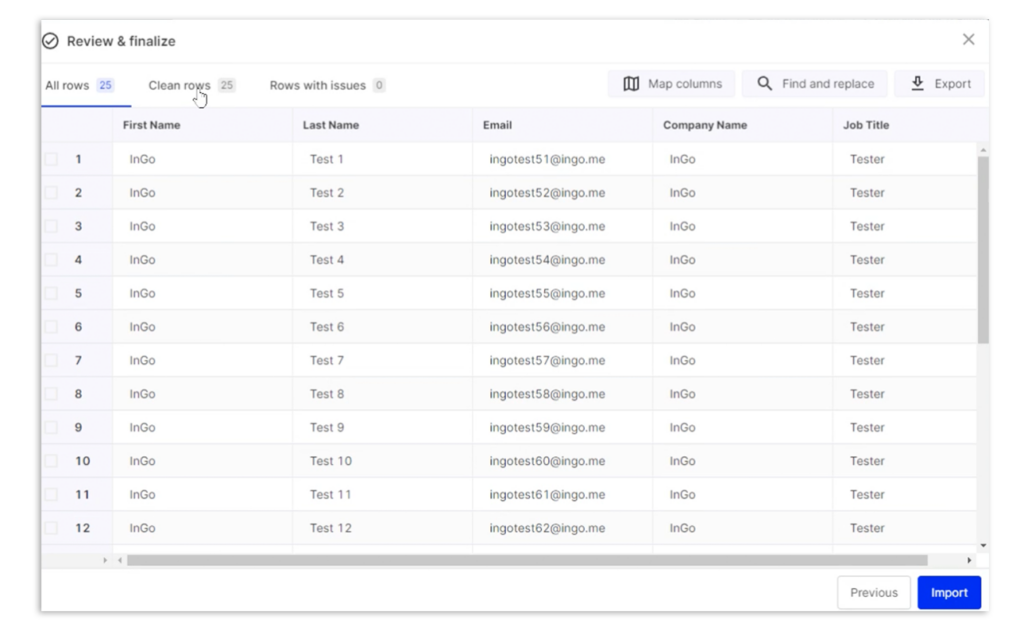Image resolution: width=1024 pixels, height=635 pixels.
Task: Export the data with Export button
Action: tap(939, 84)
